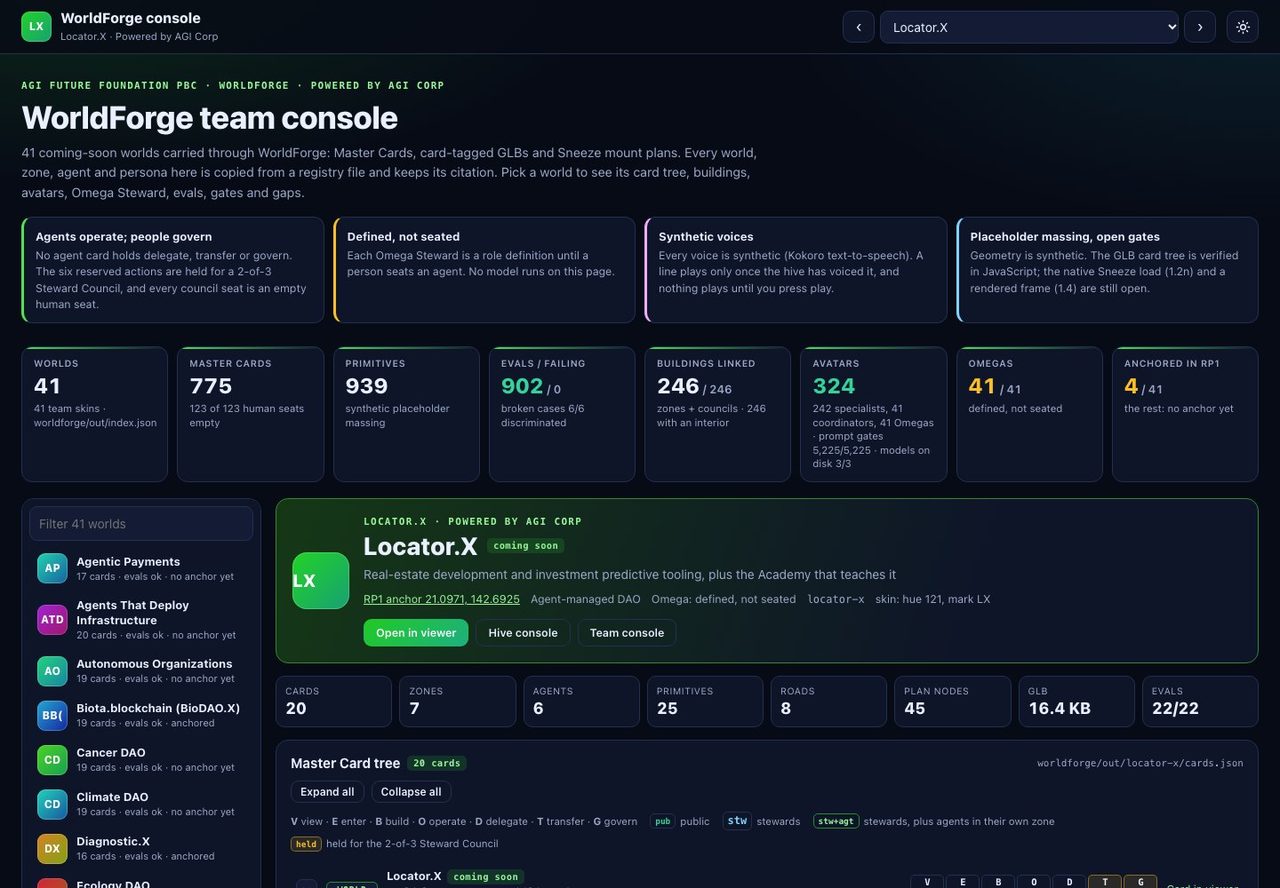1280x888 pixels.
Task: Click the Worlds 41 stat card
Action: coord(95,414)
